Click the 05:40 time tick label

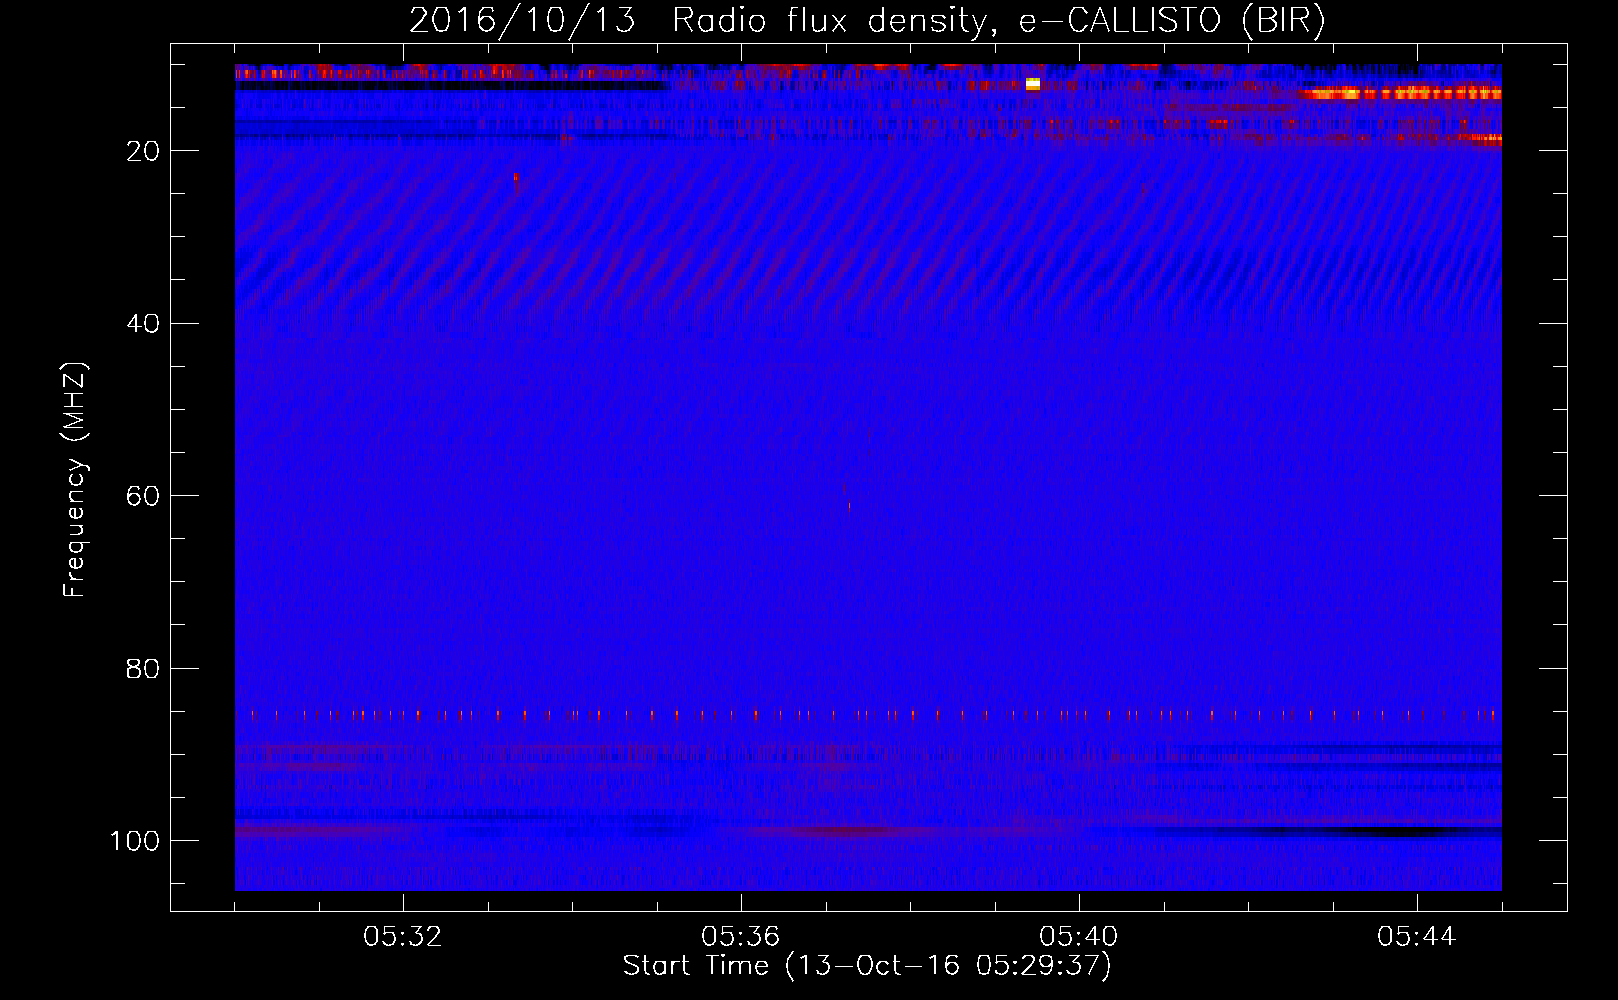[x=1079, y=937]
